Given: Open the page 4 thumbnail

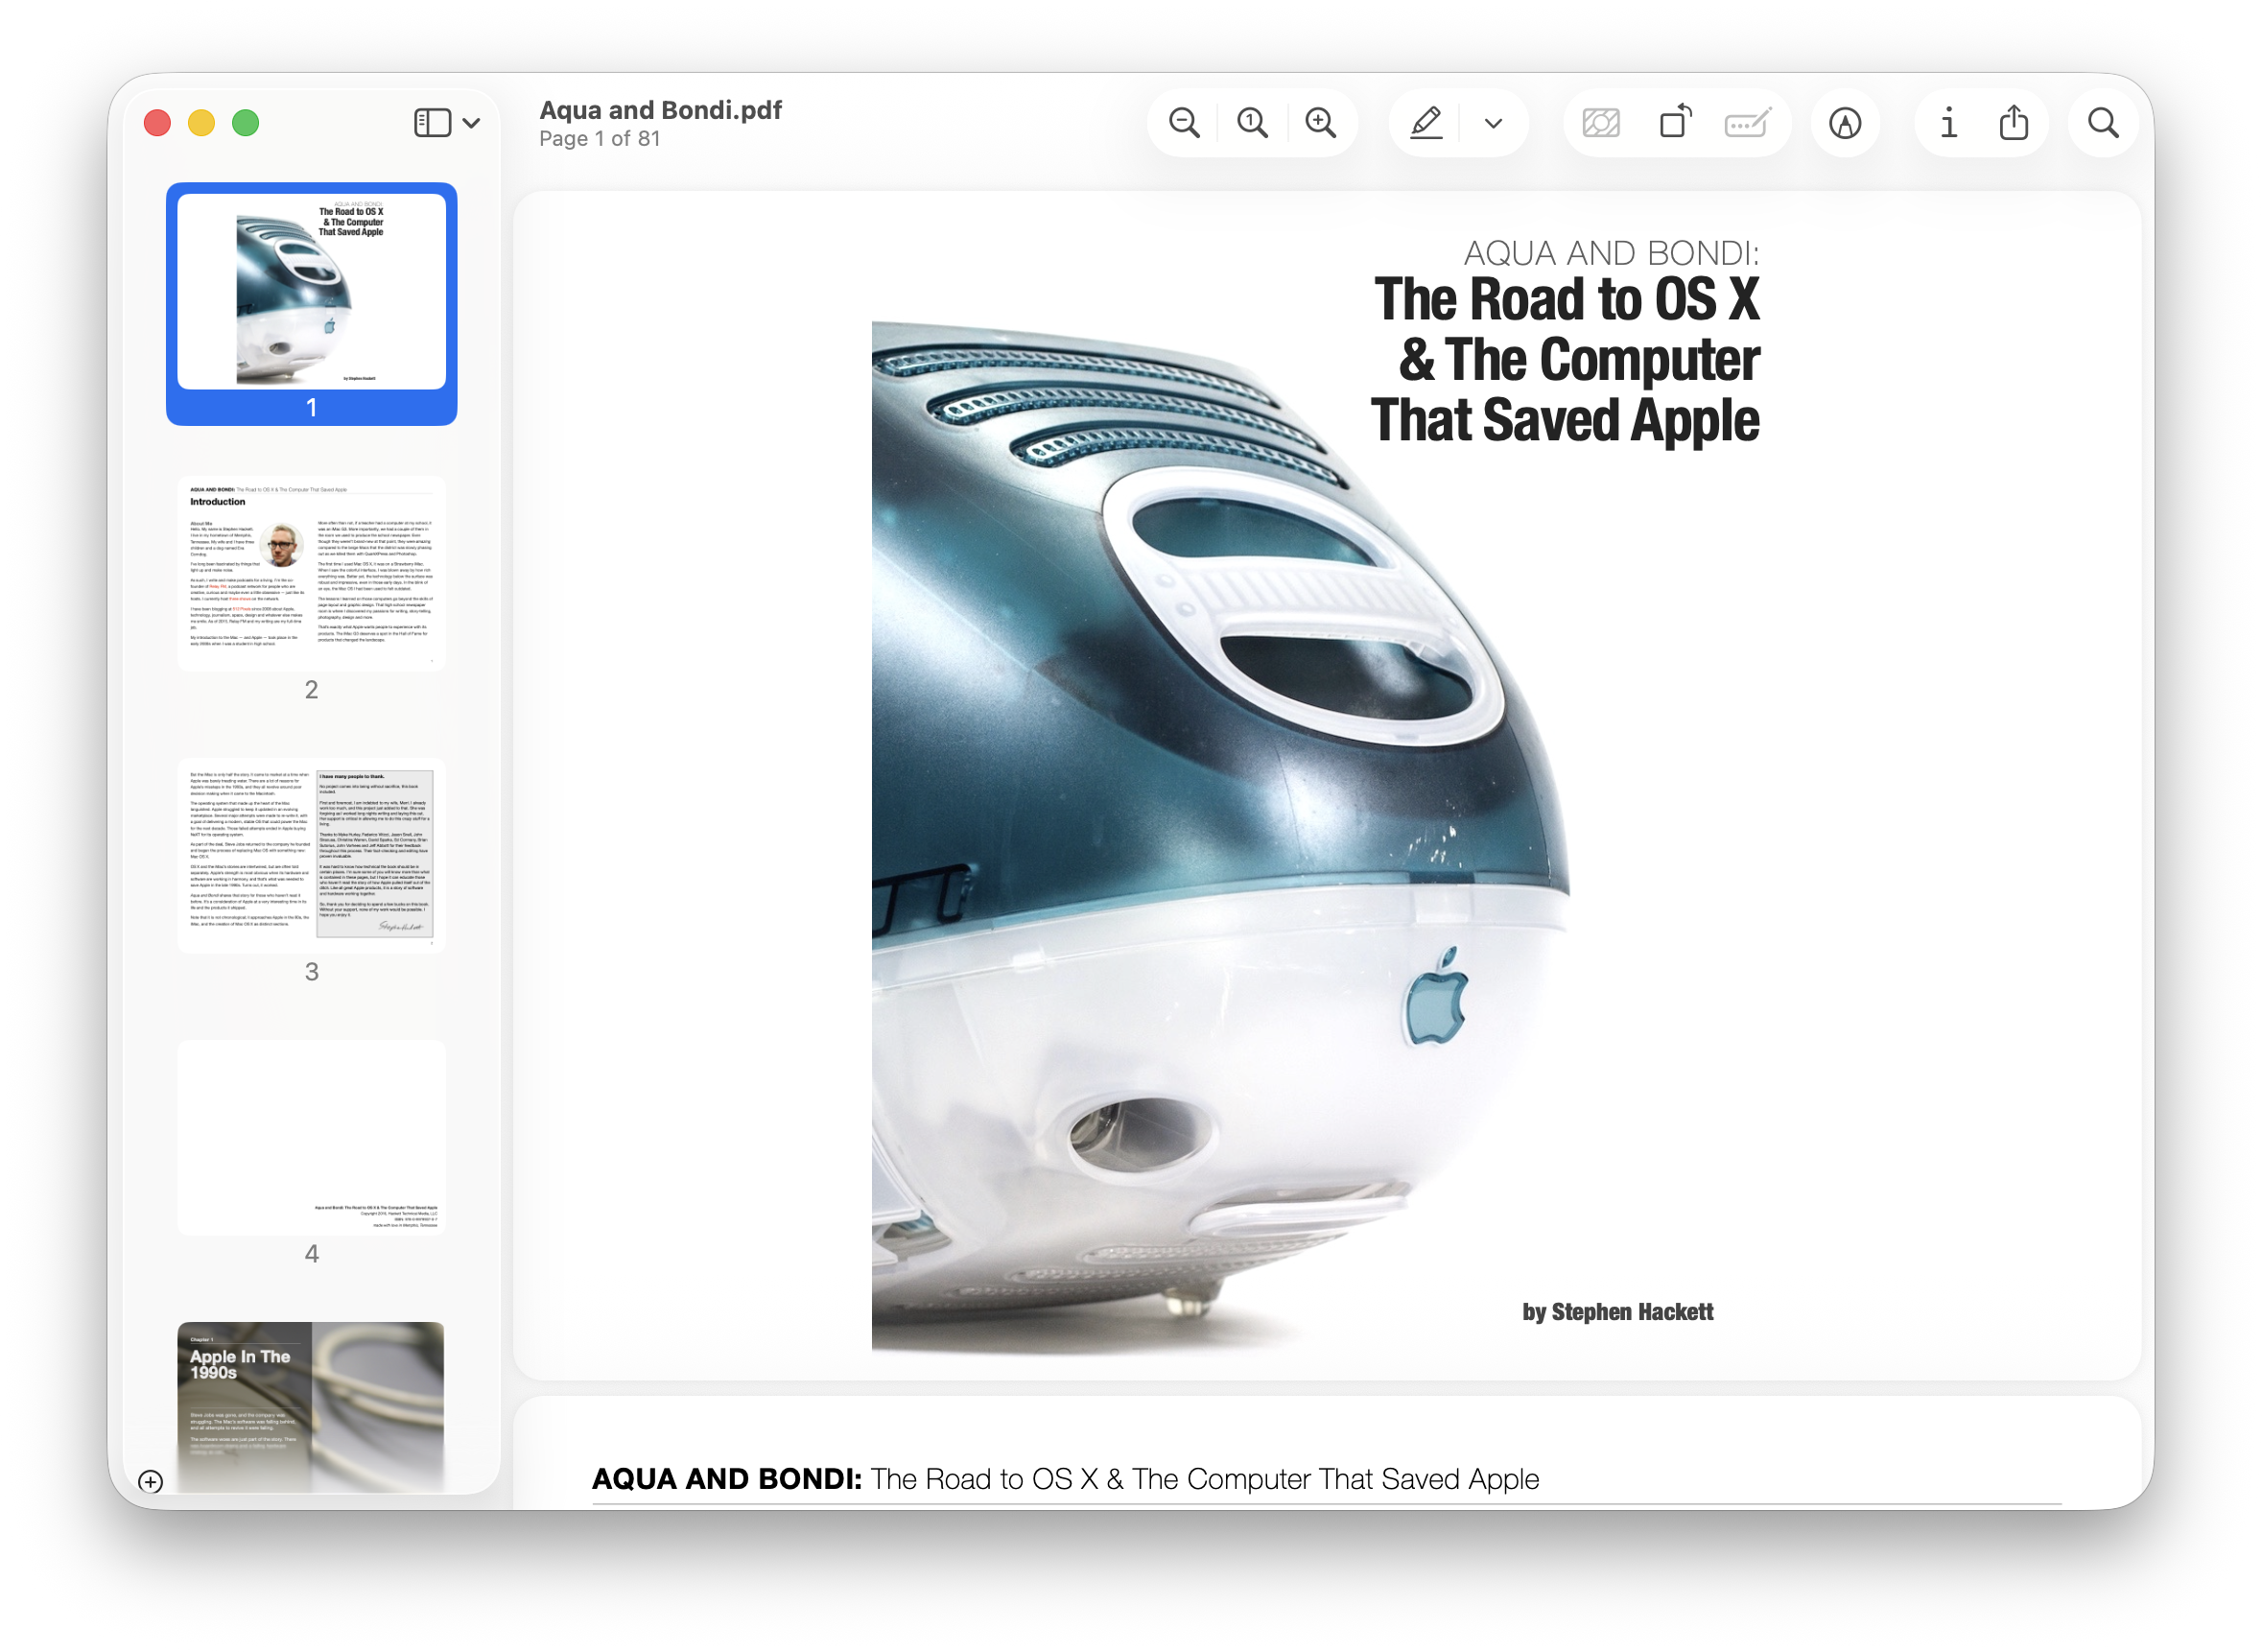Looking at the screenshot, I should 311,1138.
